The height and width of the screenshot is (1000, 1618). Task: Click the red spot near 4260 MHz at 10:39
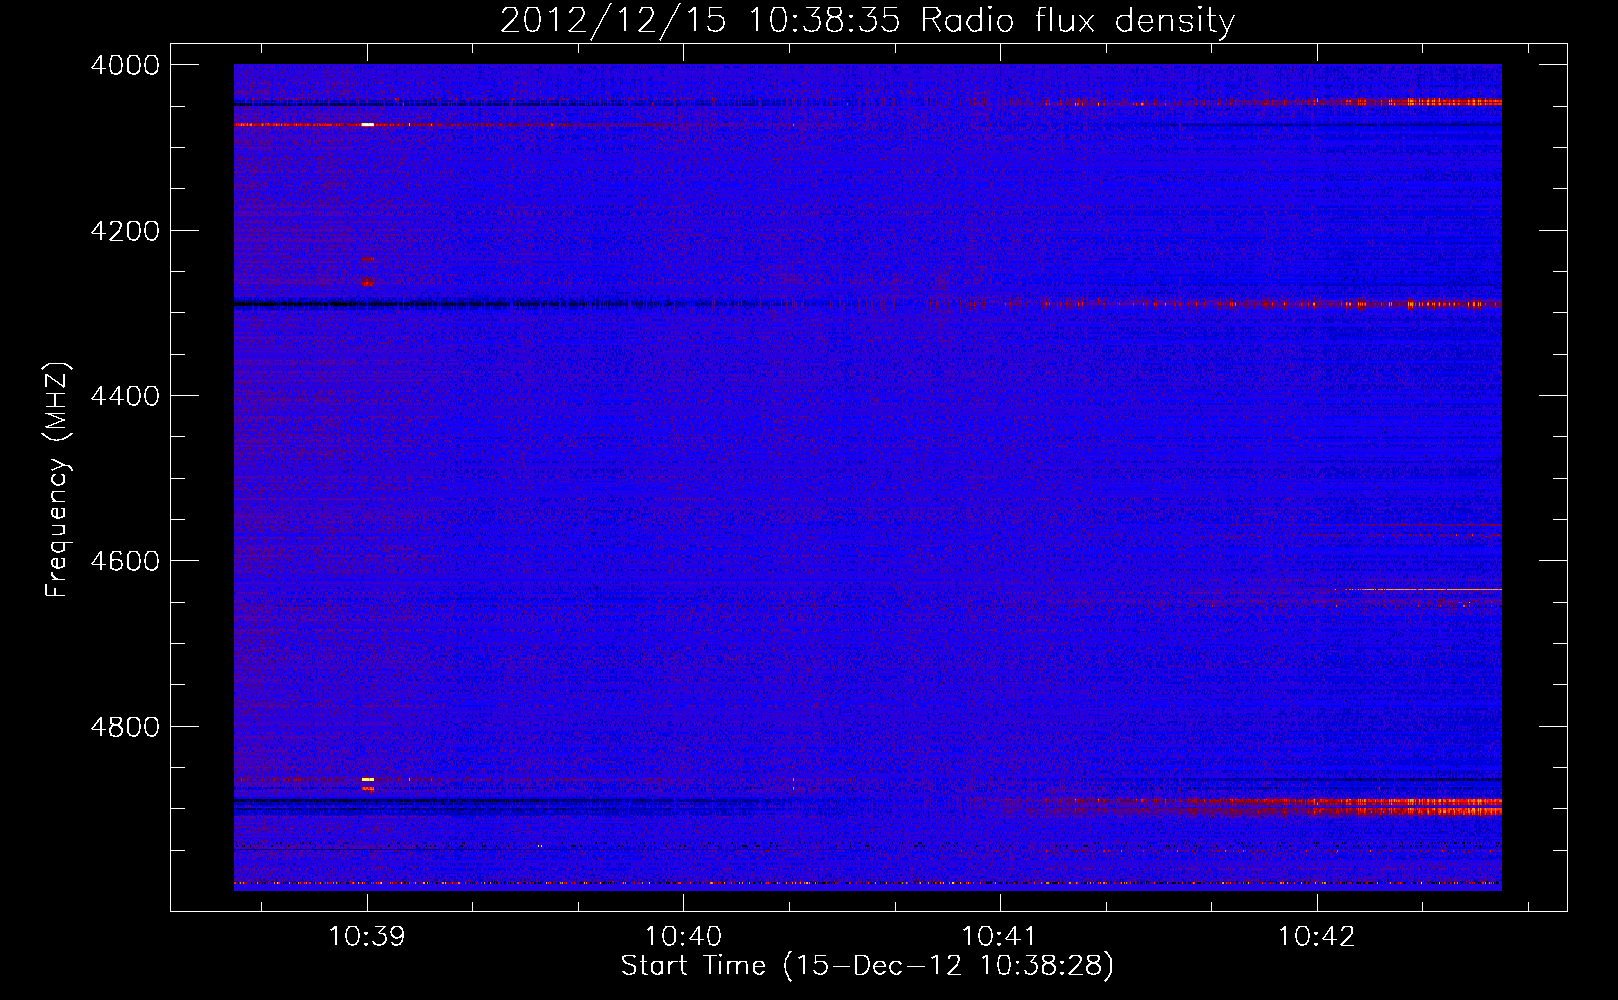367,283
